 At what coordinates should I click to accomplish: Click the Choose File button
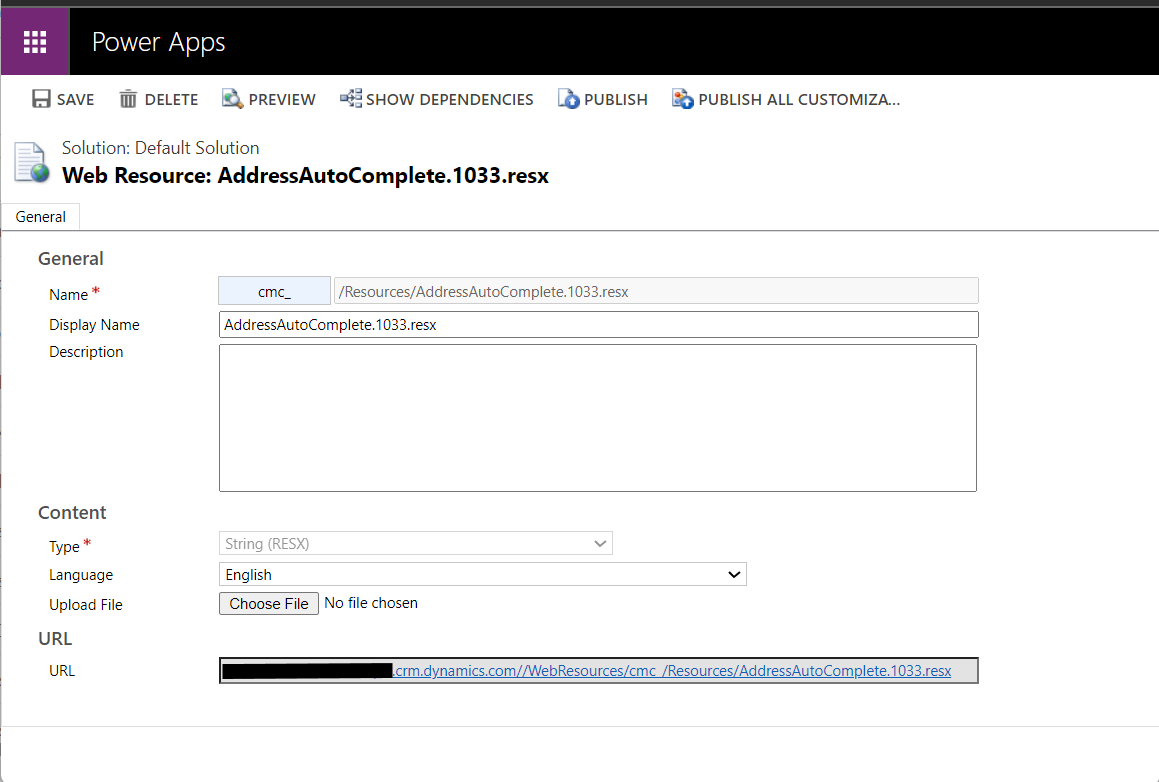point(269,603)
